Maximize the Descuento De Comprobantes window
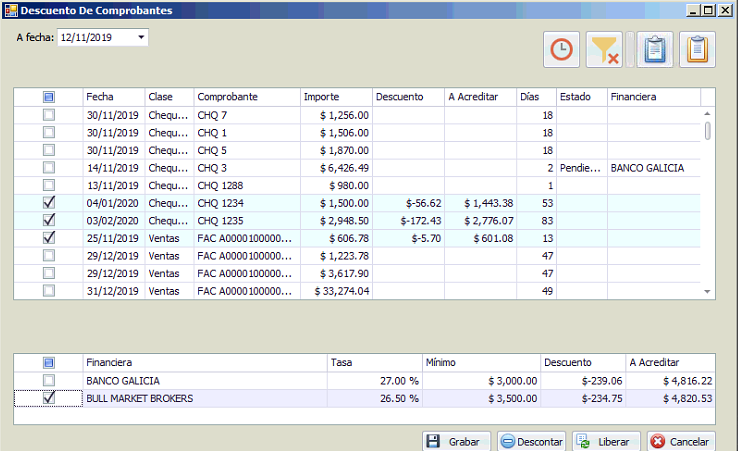This screenshot has height=451, width=738. click(708, 10)
